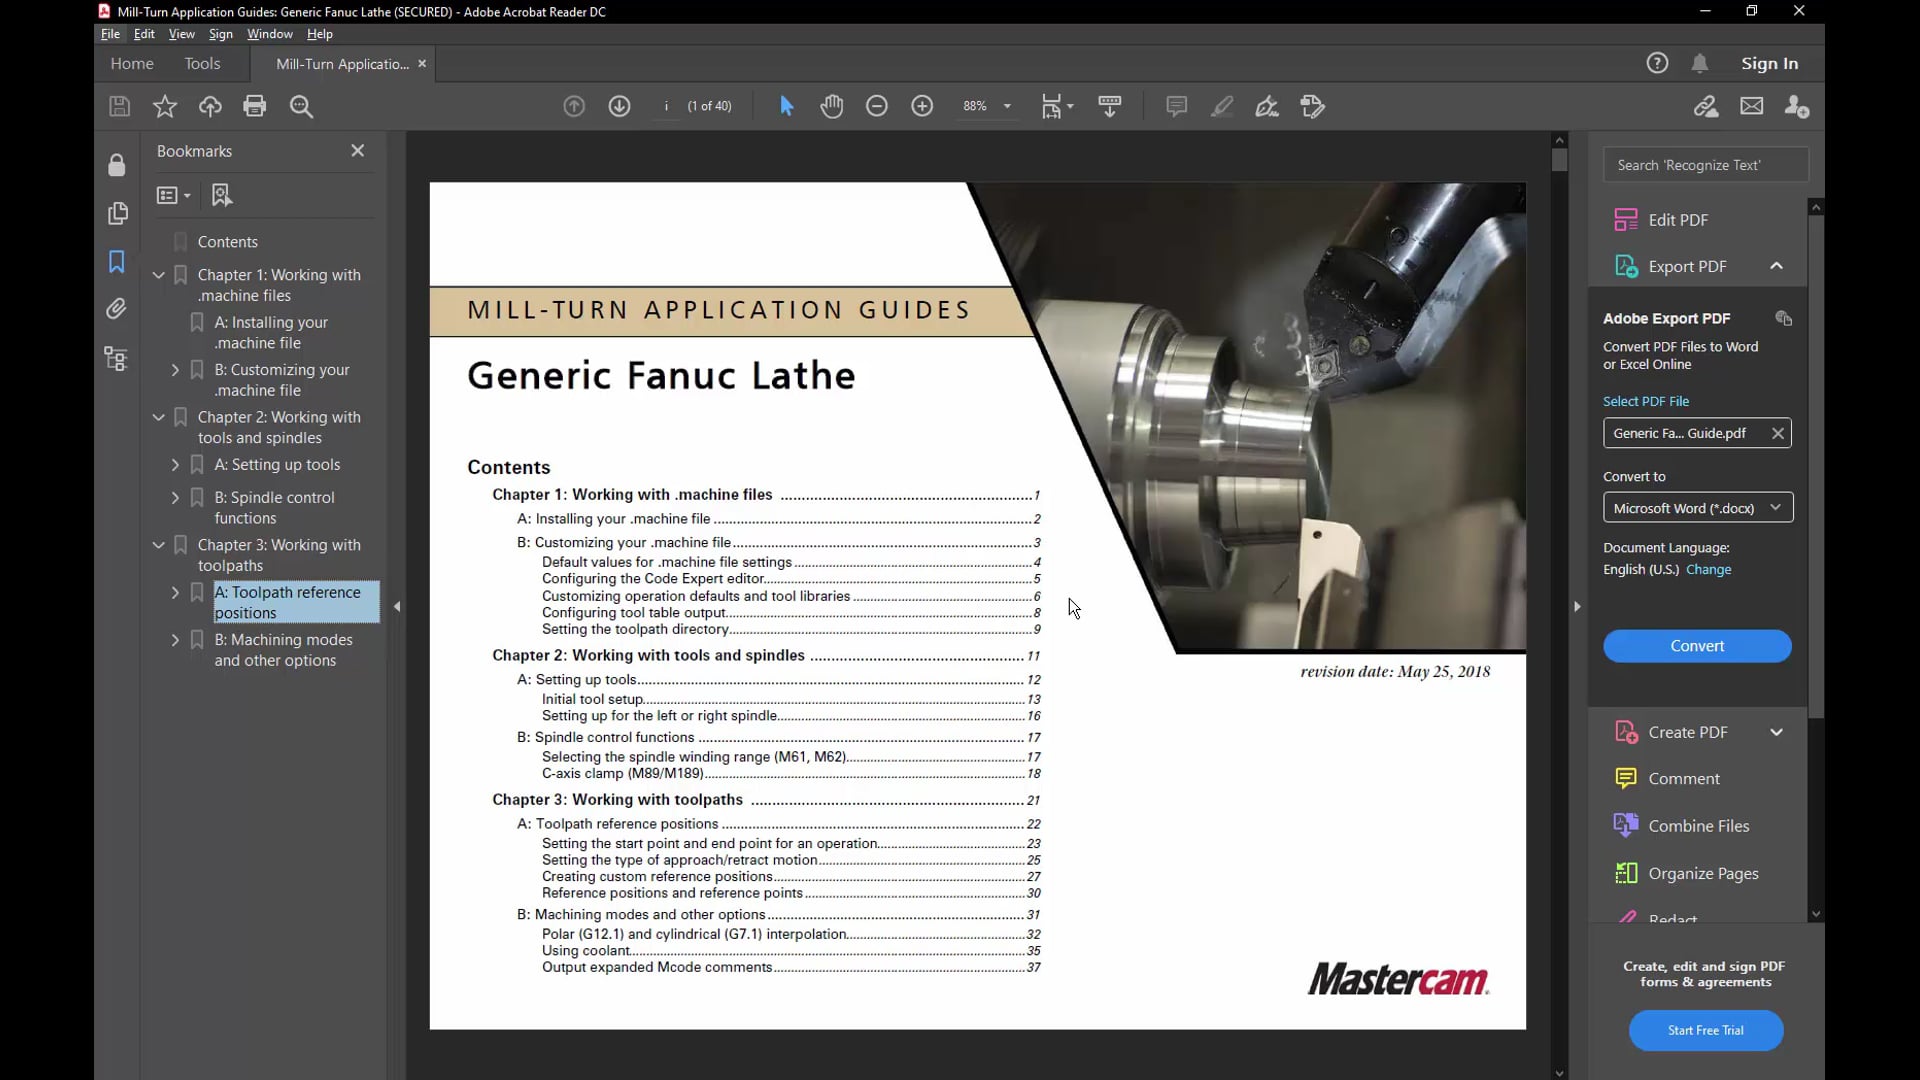The height and width of the screenshot is (1080, 1920).
Task: Click the cloud upload icon
Action: (x=210, y=106)
